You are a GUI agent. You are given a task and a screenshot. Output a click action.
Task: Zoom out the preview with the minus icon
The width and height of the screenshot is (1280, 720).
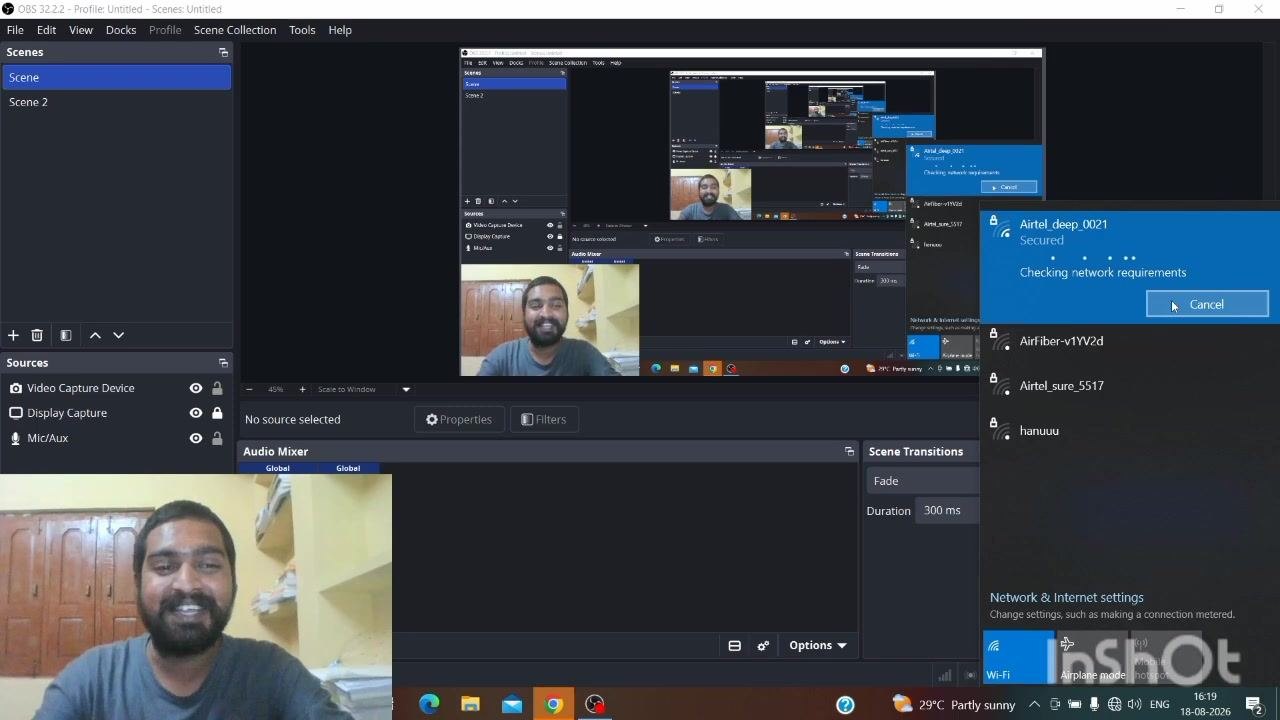click(x=249, y=389)
